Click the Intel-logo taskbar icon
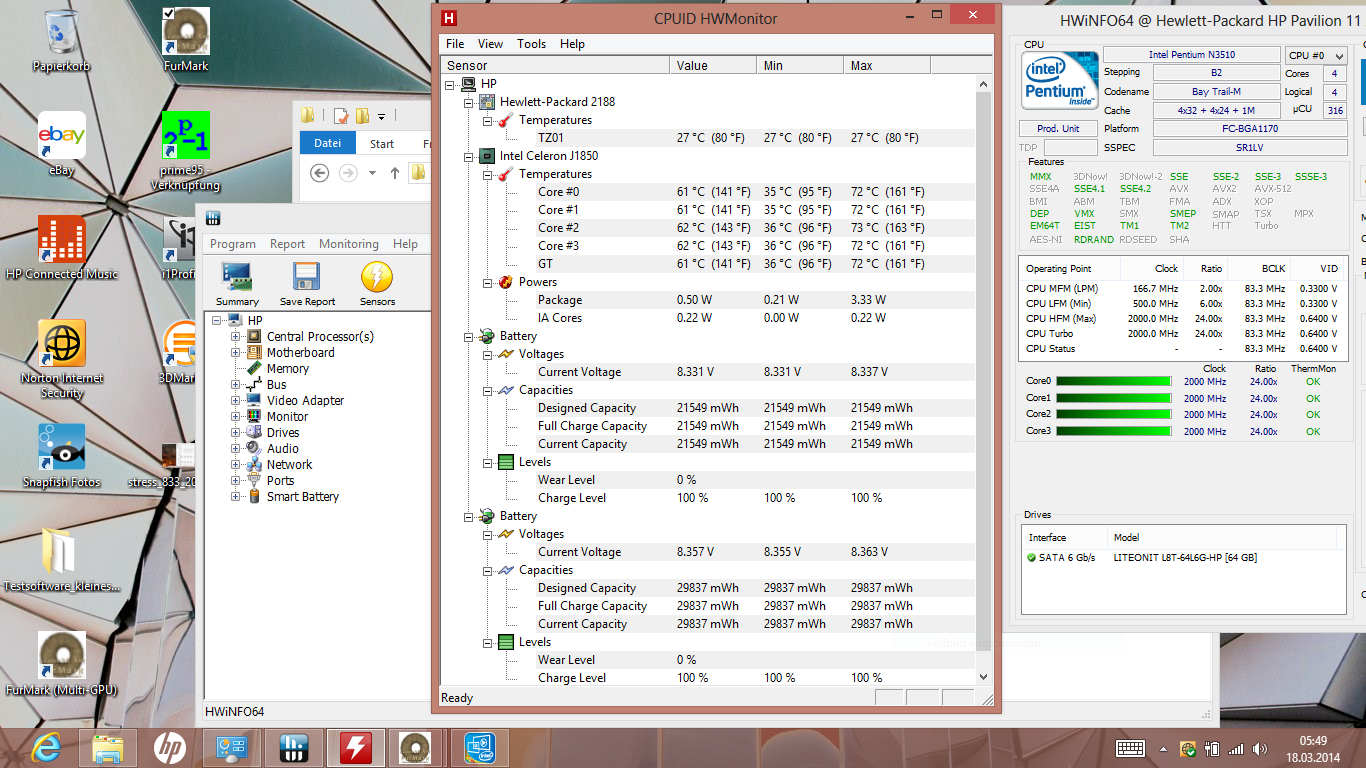Image resolution: width=1366 pixels, height=768 pixels. tap(479, 747)
